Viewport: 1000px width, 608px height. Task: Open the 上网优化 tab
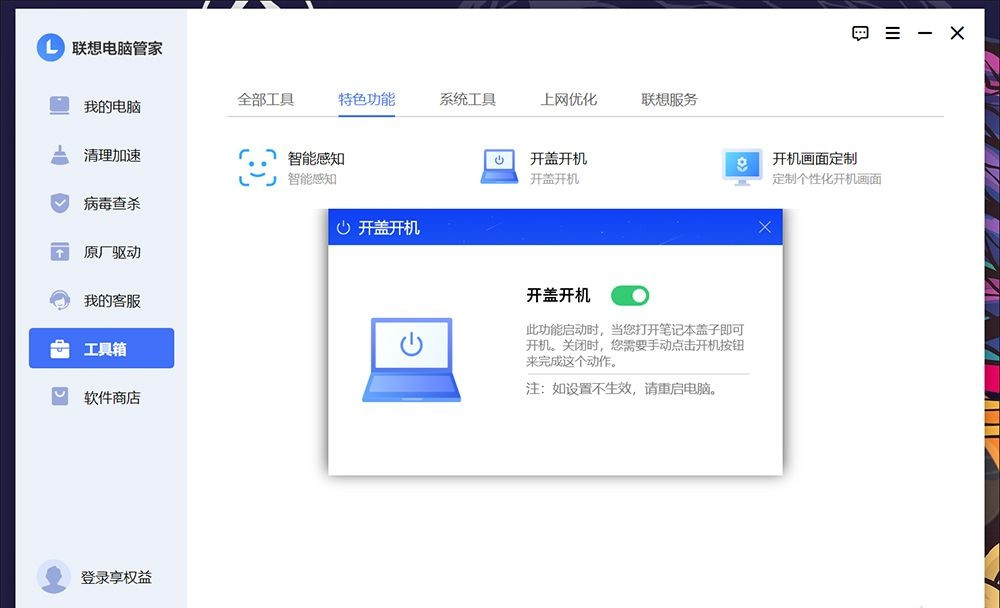point(568,100)
